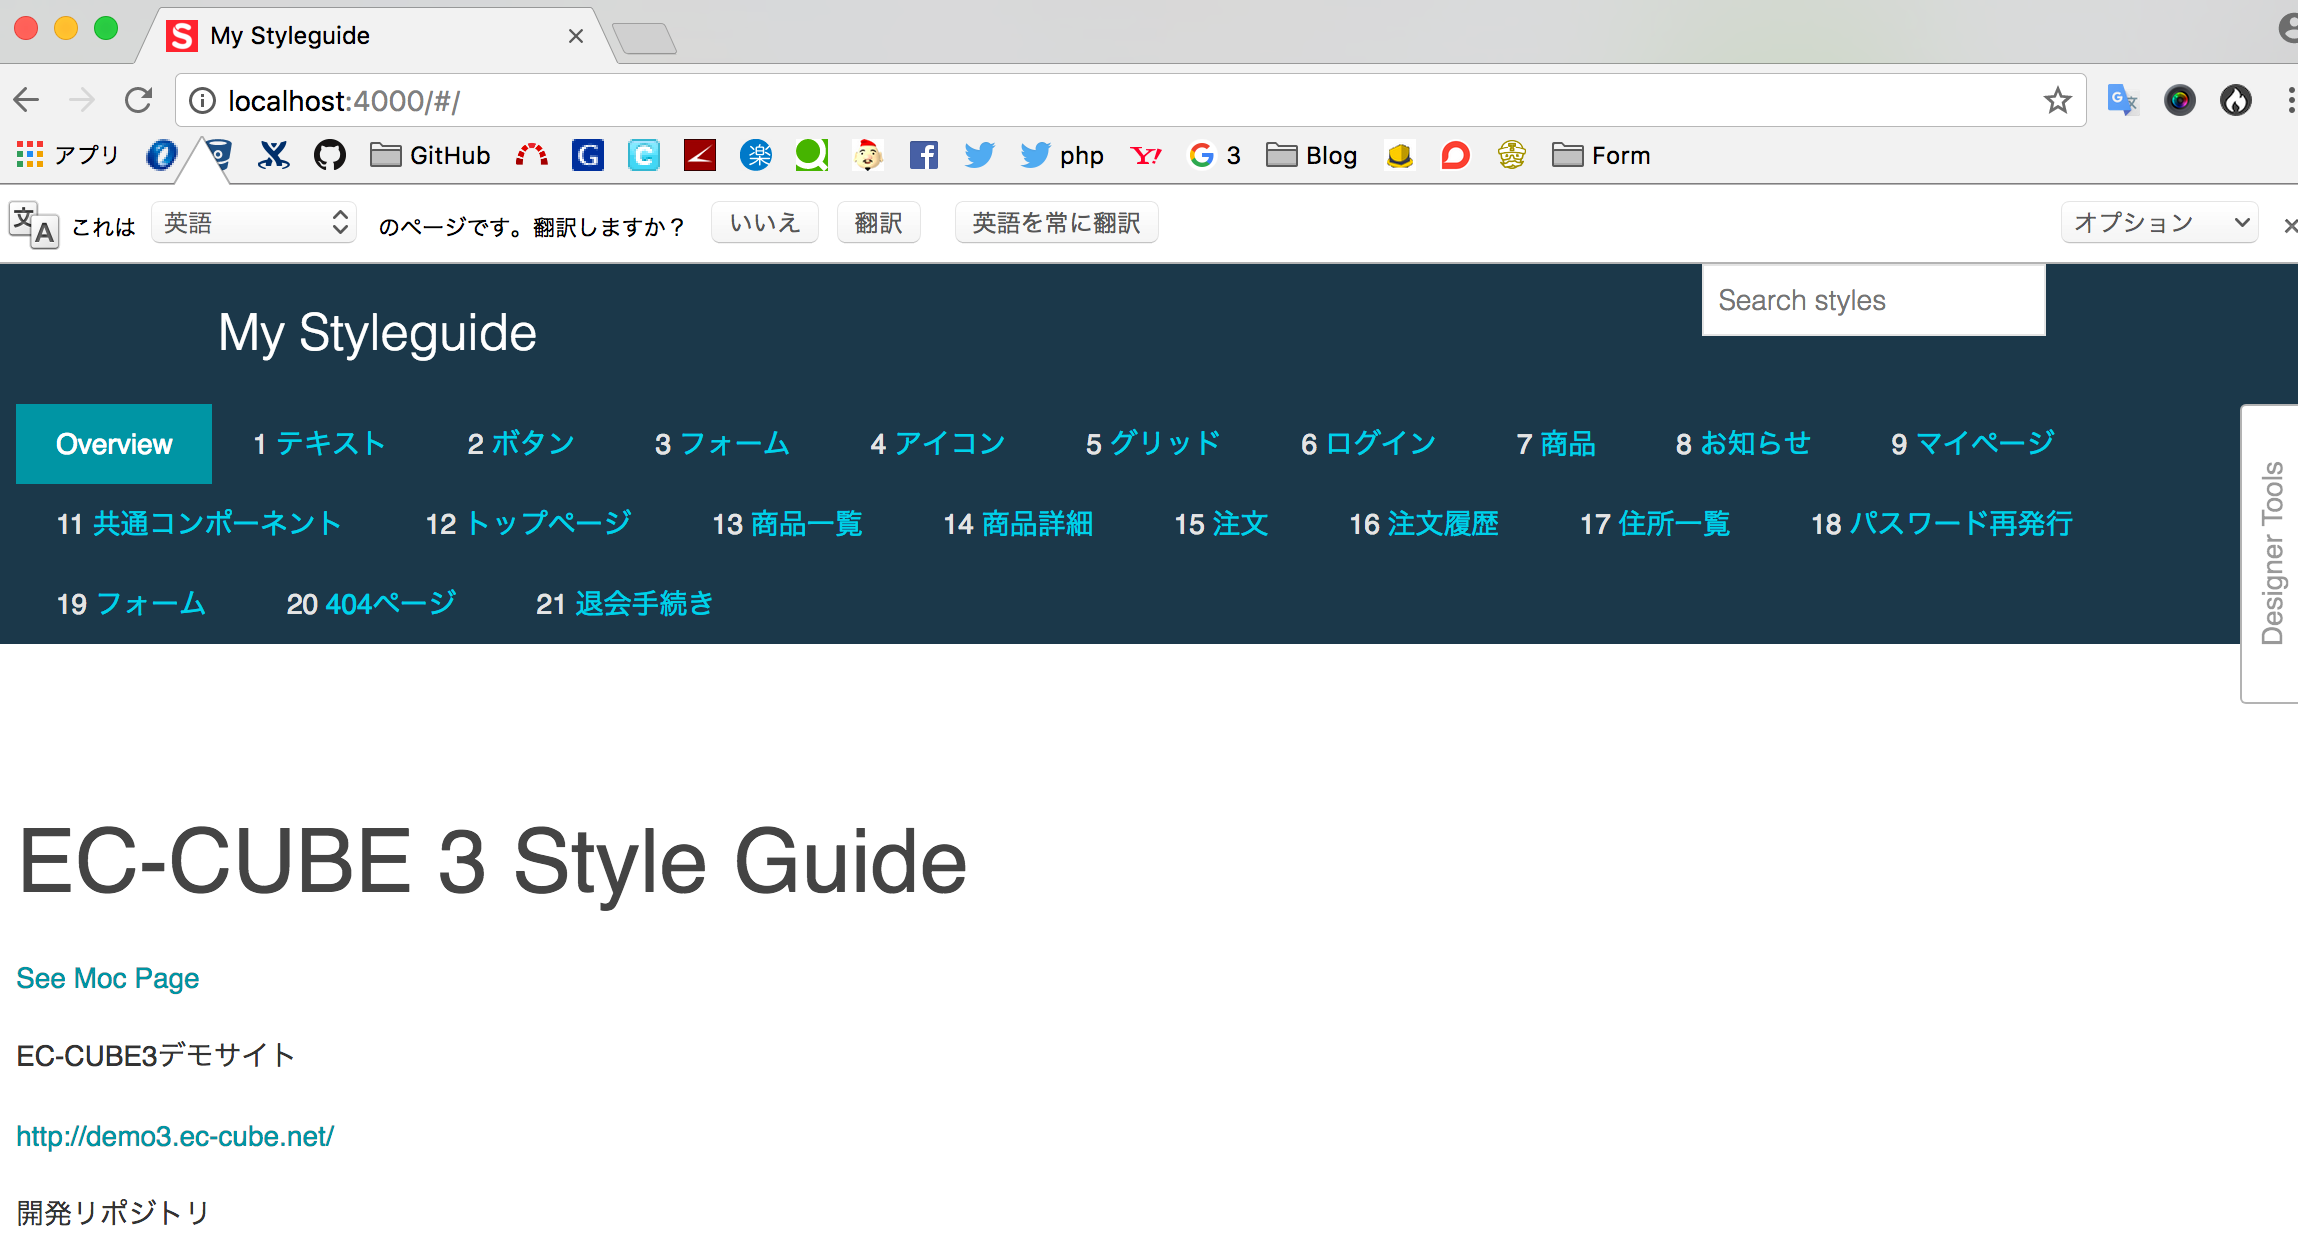Image resolution: width=2298 pixels, height=1254 pixels.
Task: Go to section 2 ボタン
Action: click(x=521, y=444)
